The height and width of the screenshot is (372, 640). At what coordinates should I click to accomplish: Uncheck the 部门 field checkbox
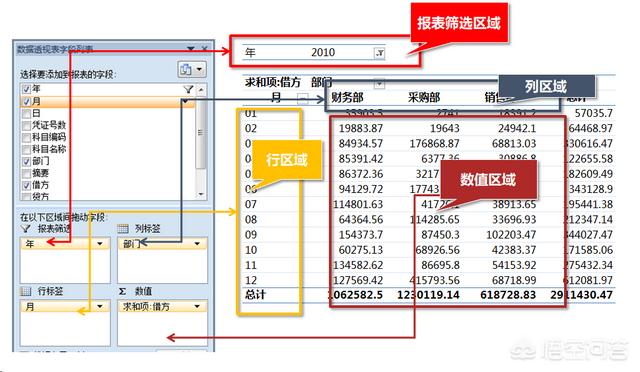[27, 161]
